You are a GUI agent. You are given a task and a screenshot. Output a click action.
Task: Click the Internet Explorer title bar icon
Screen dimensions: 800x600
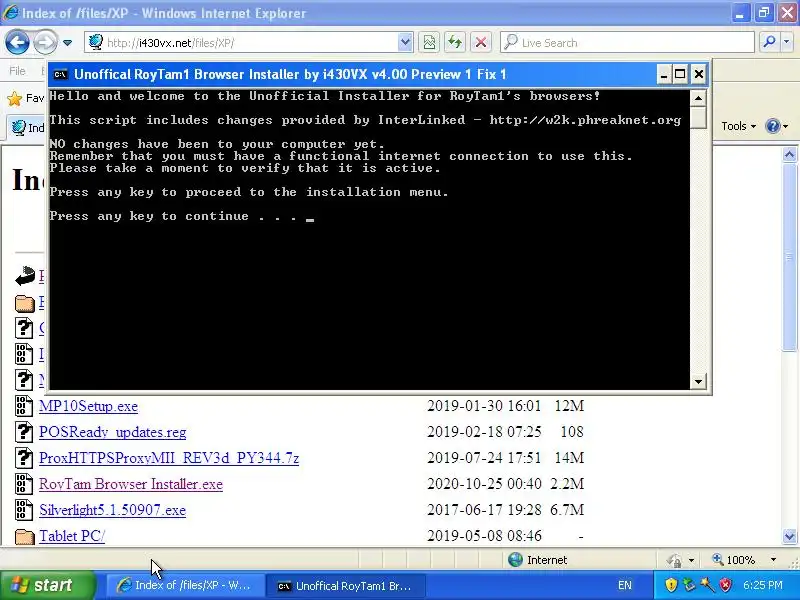click(11, 12)
